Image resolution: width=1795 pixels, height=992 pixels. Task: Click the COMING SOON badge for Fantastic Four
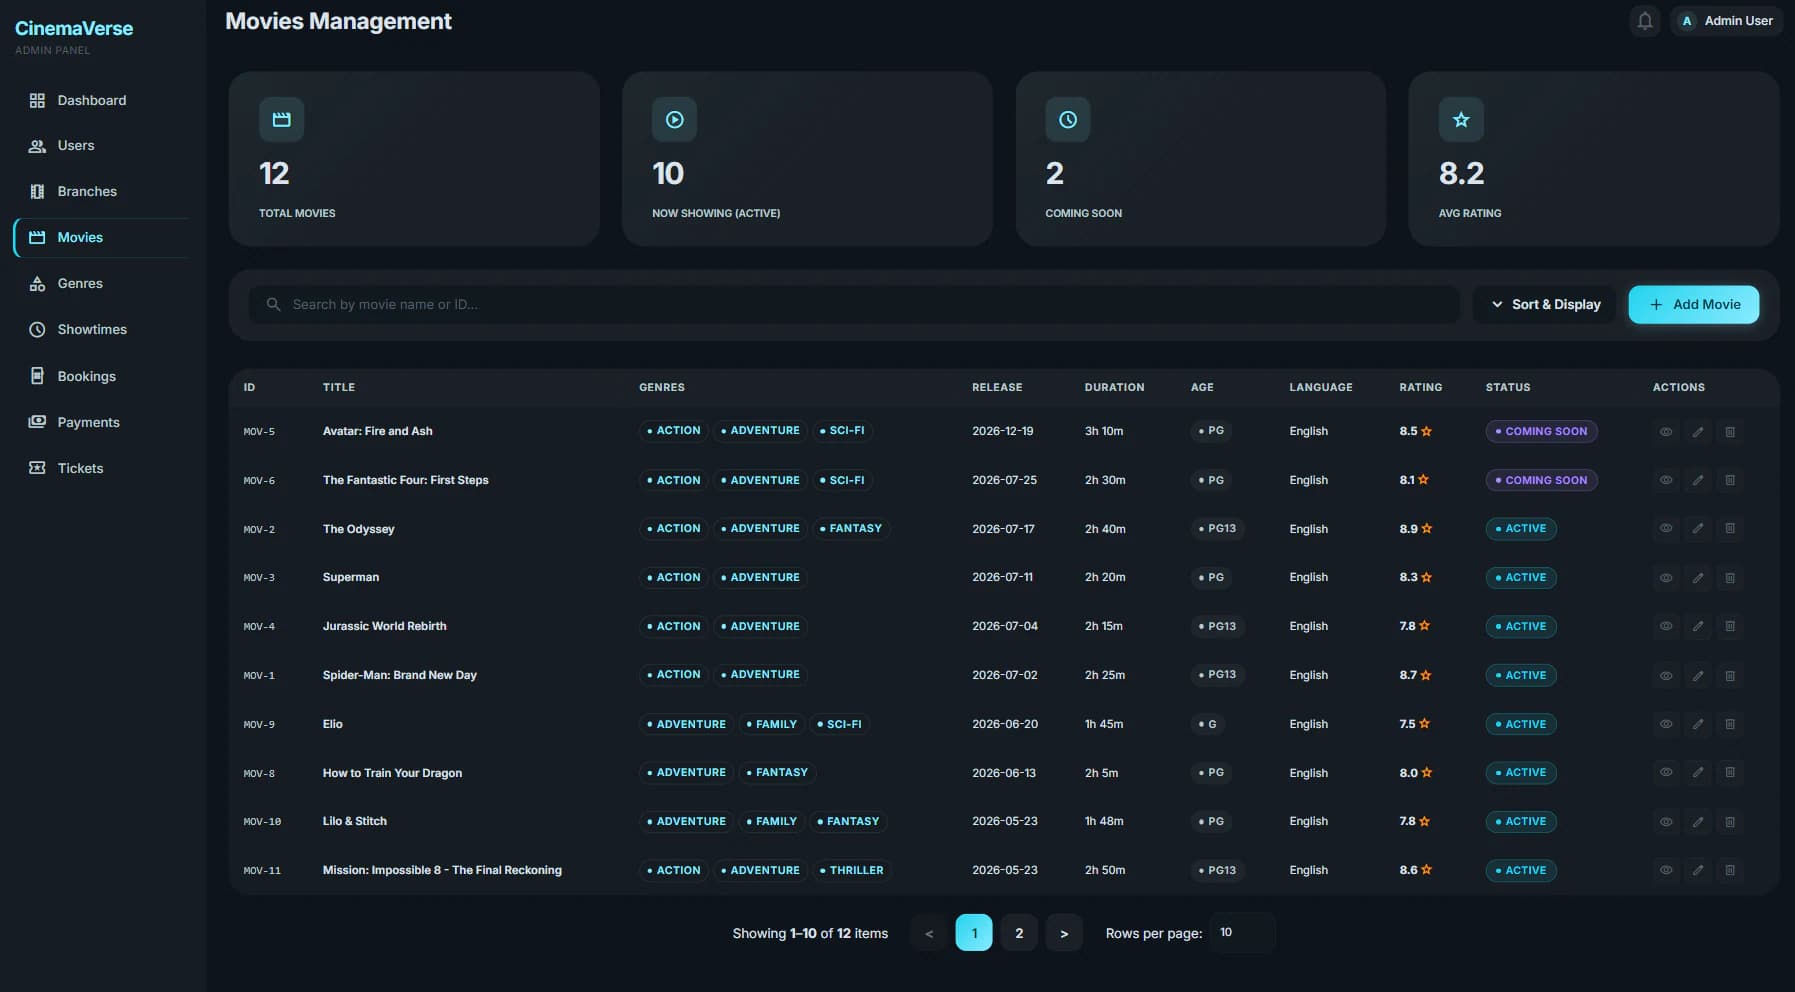pyautogui.click(x=1541, y=481)
